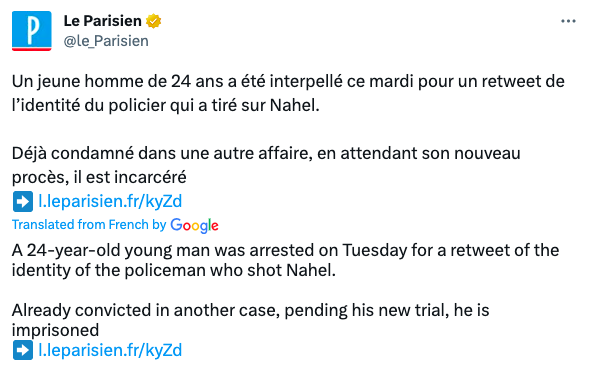Click the paragraph starting "A 24-year-old"
The width and height of the screenshot is (592, 366).
point(285,260)
